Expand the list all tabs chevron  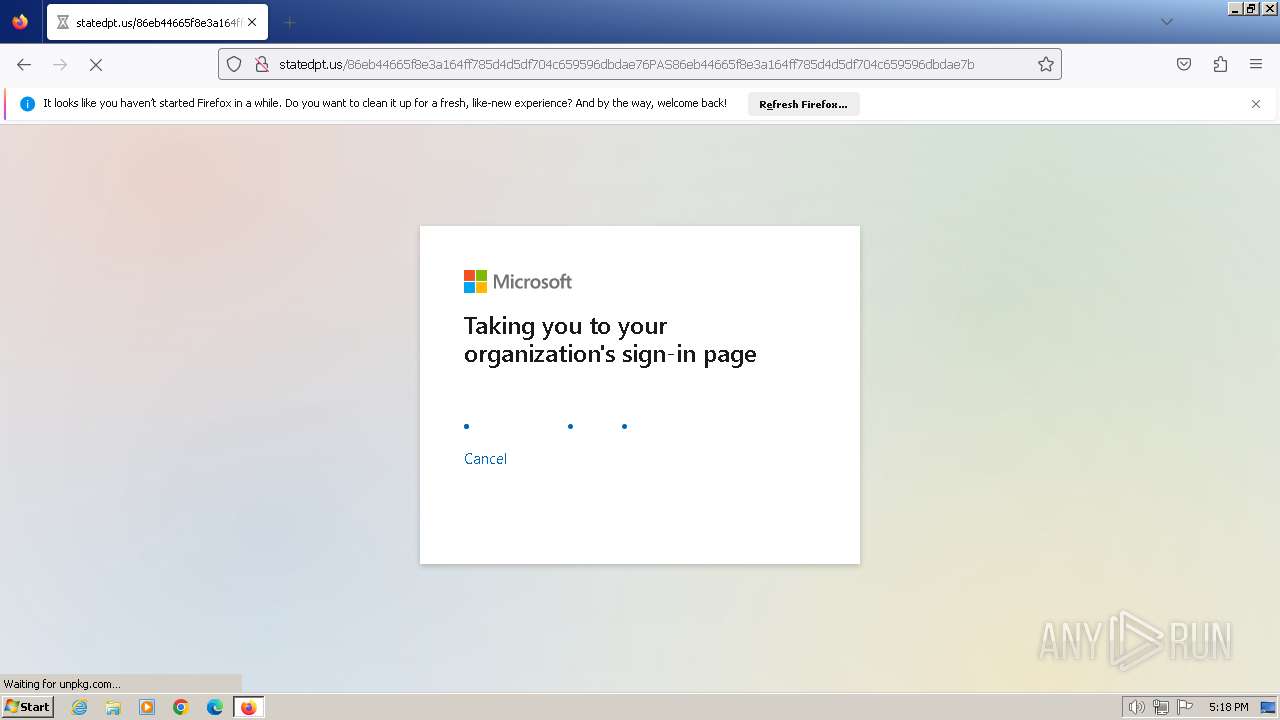pyautogui.click(x=1166, y=22)
